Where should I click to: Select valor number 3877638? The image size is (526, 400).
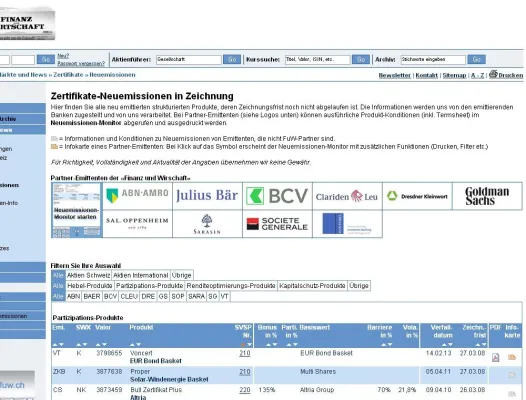pyautogui.click(x=109, y=371)
